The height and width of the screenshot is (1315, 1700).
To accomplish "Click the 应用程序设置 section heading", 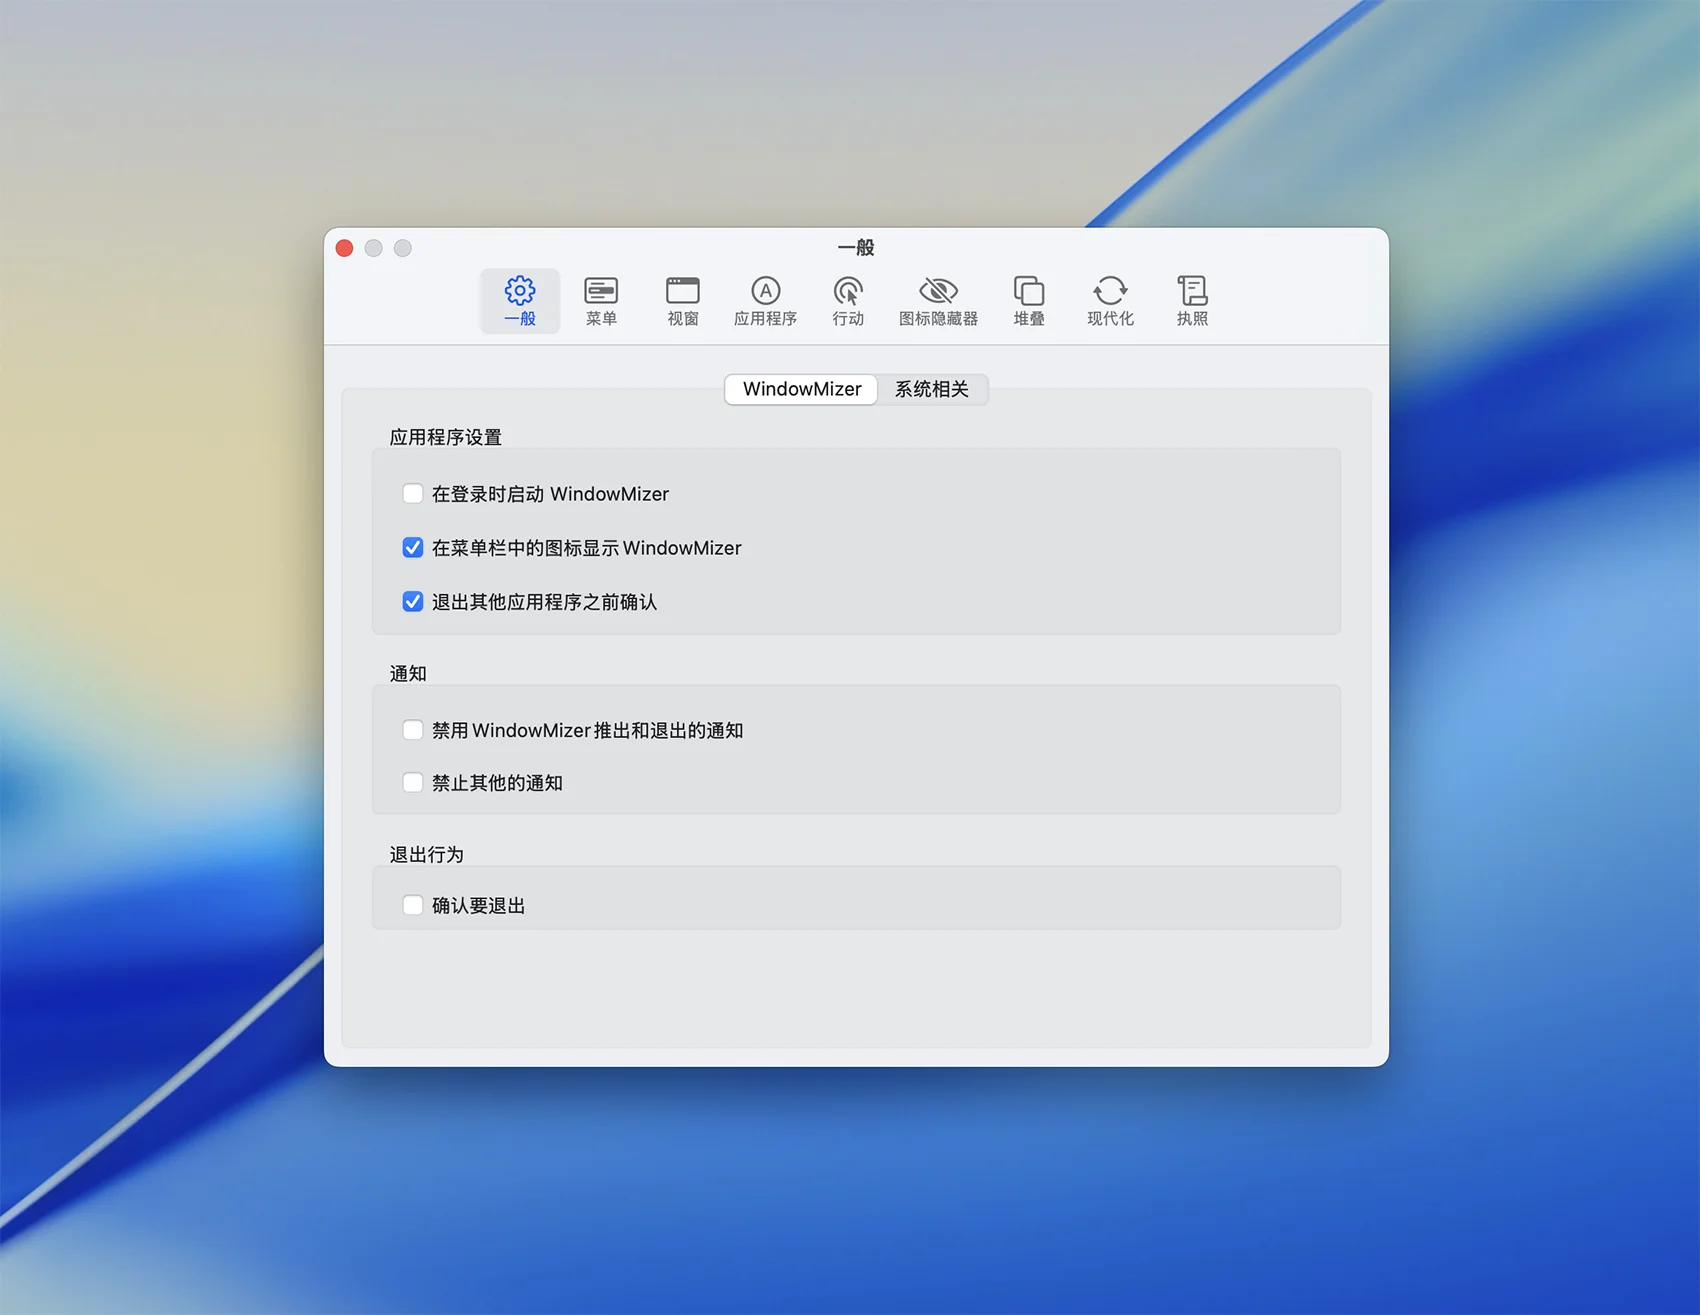I will 445,437.
